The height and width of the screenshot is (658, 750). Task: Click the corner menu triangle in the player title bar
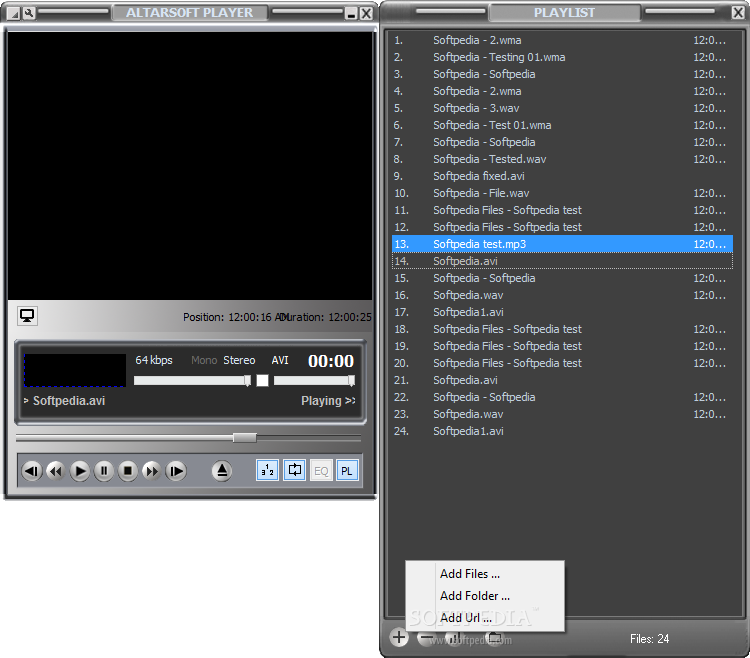coord(15,14)
